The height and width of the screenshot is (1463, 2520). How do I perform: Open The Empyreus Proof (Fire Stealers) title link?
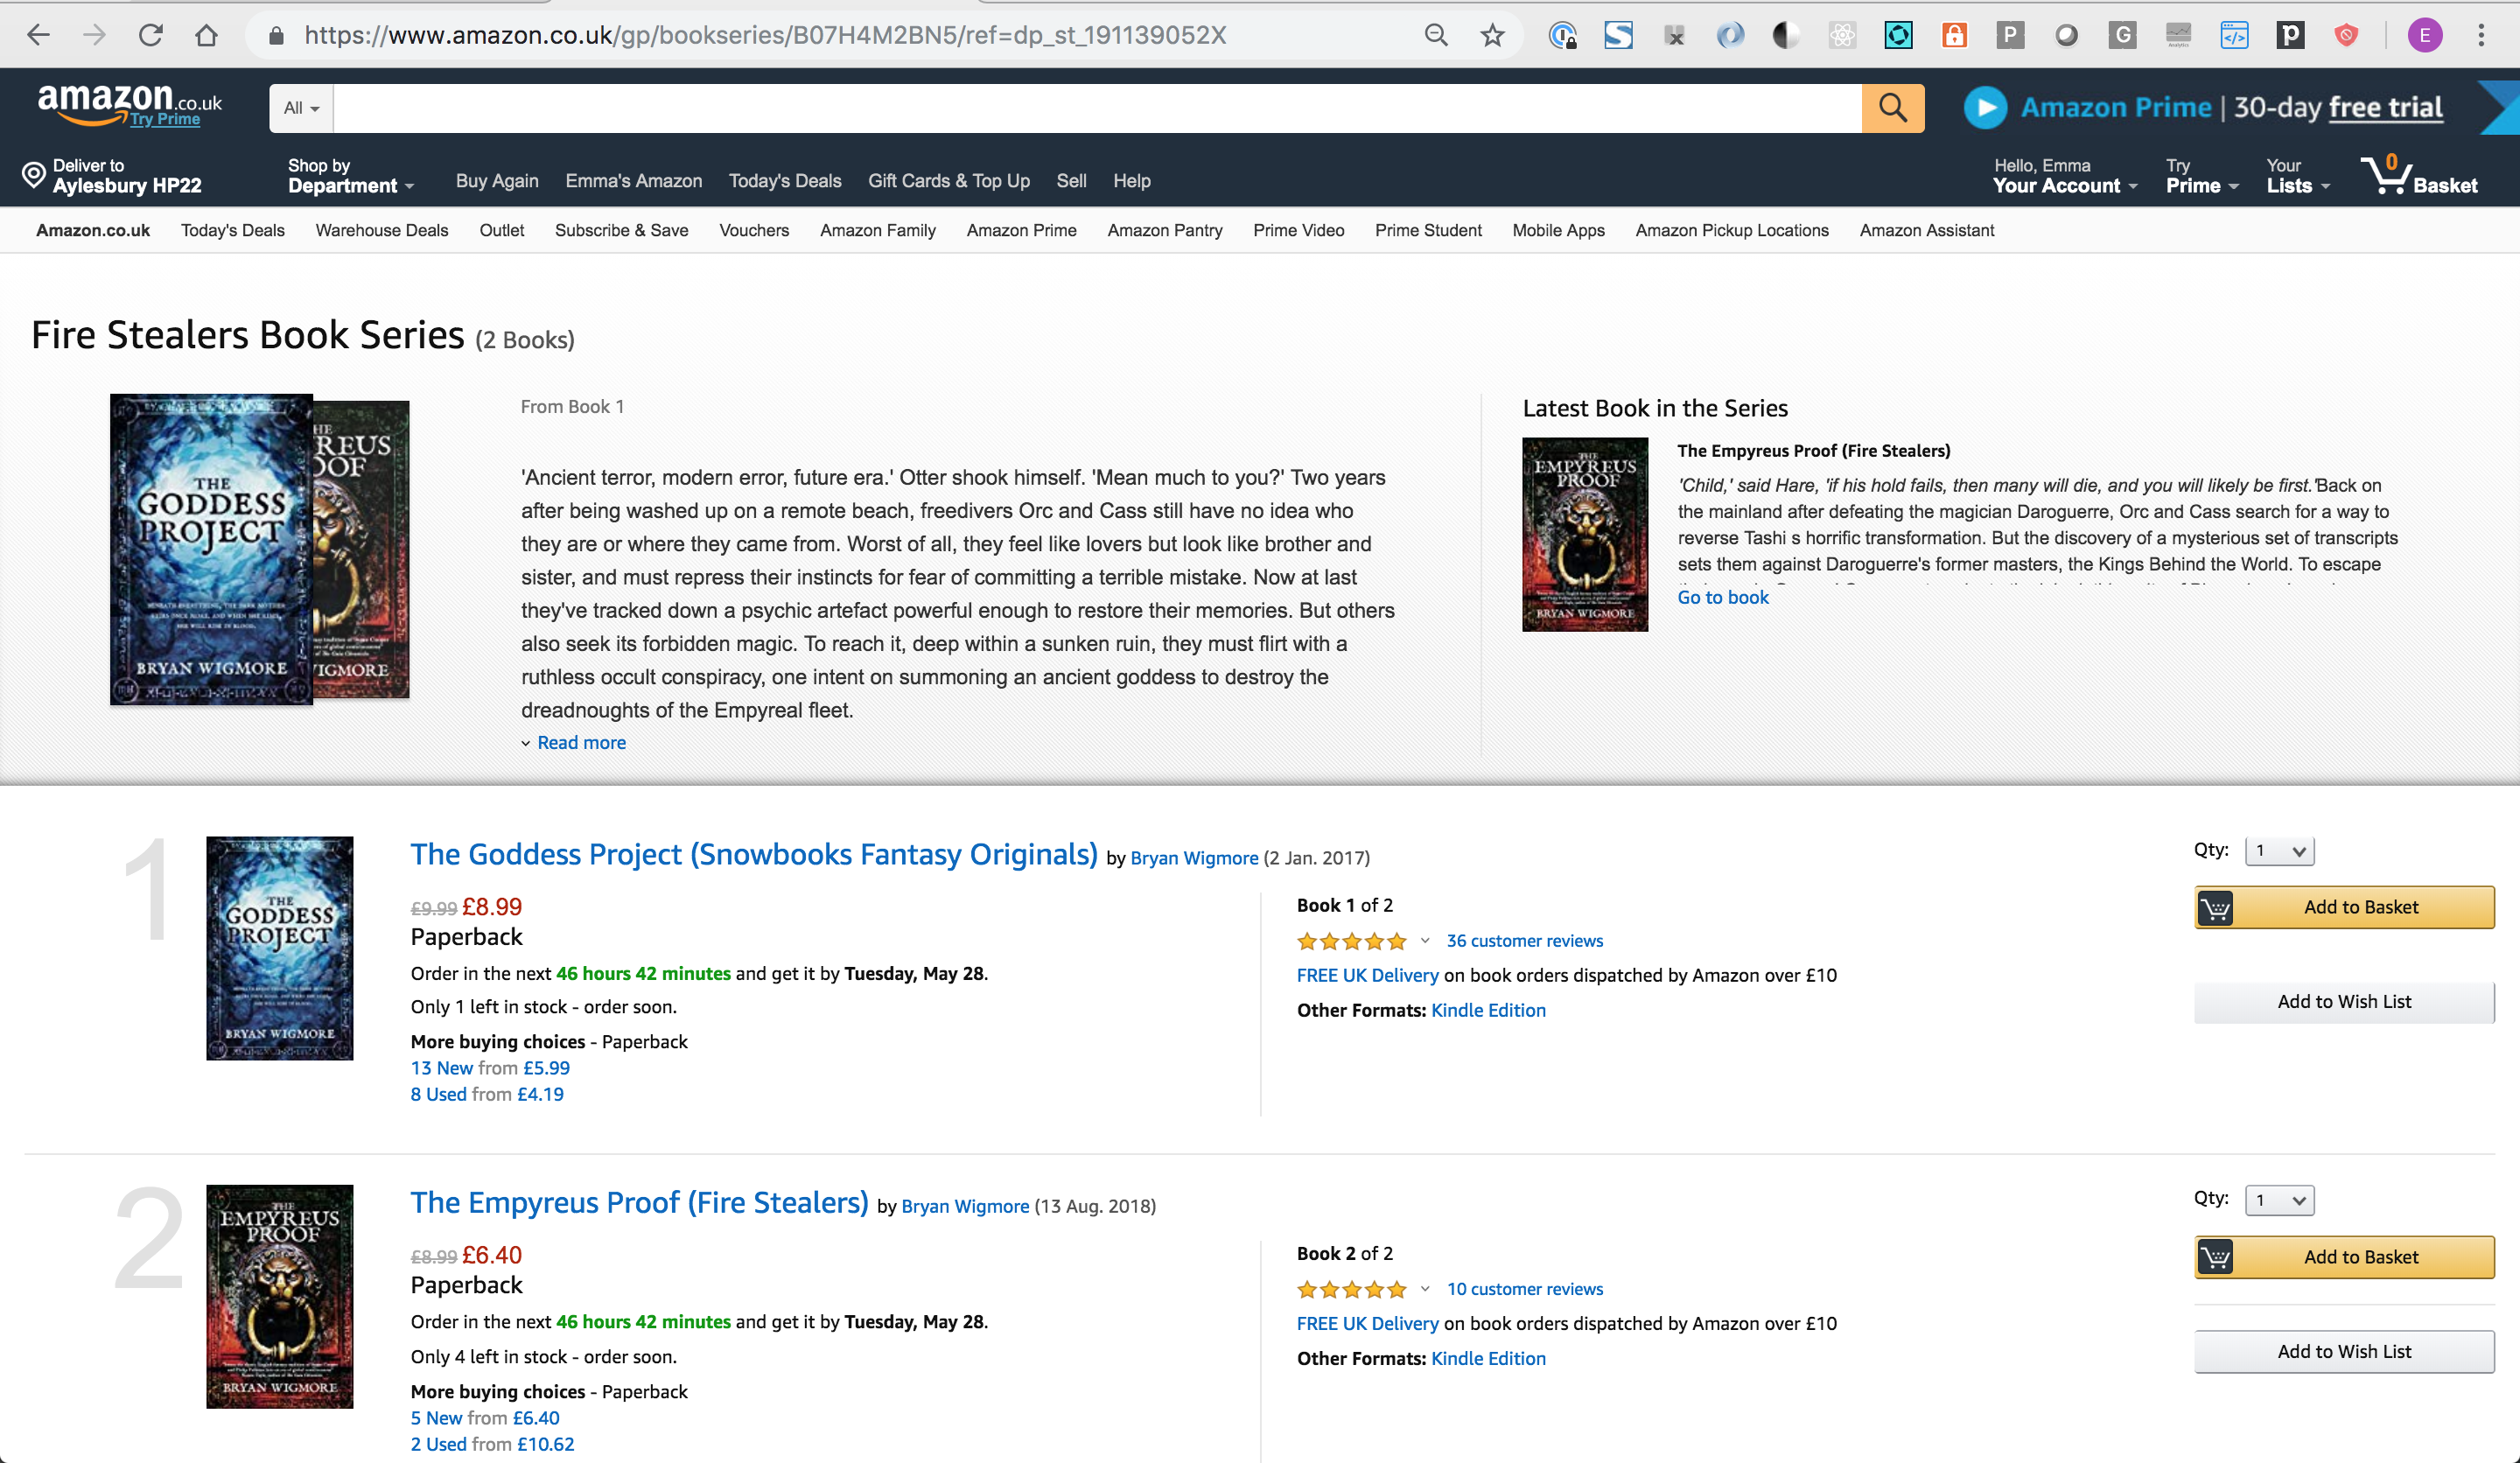coord(639,1202)
